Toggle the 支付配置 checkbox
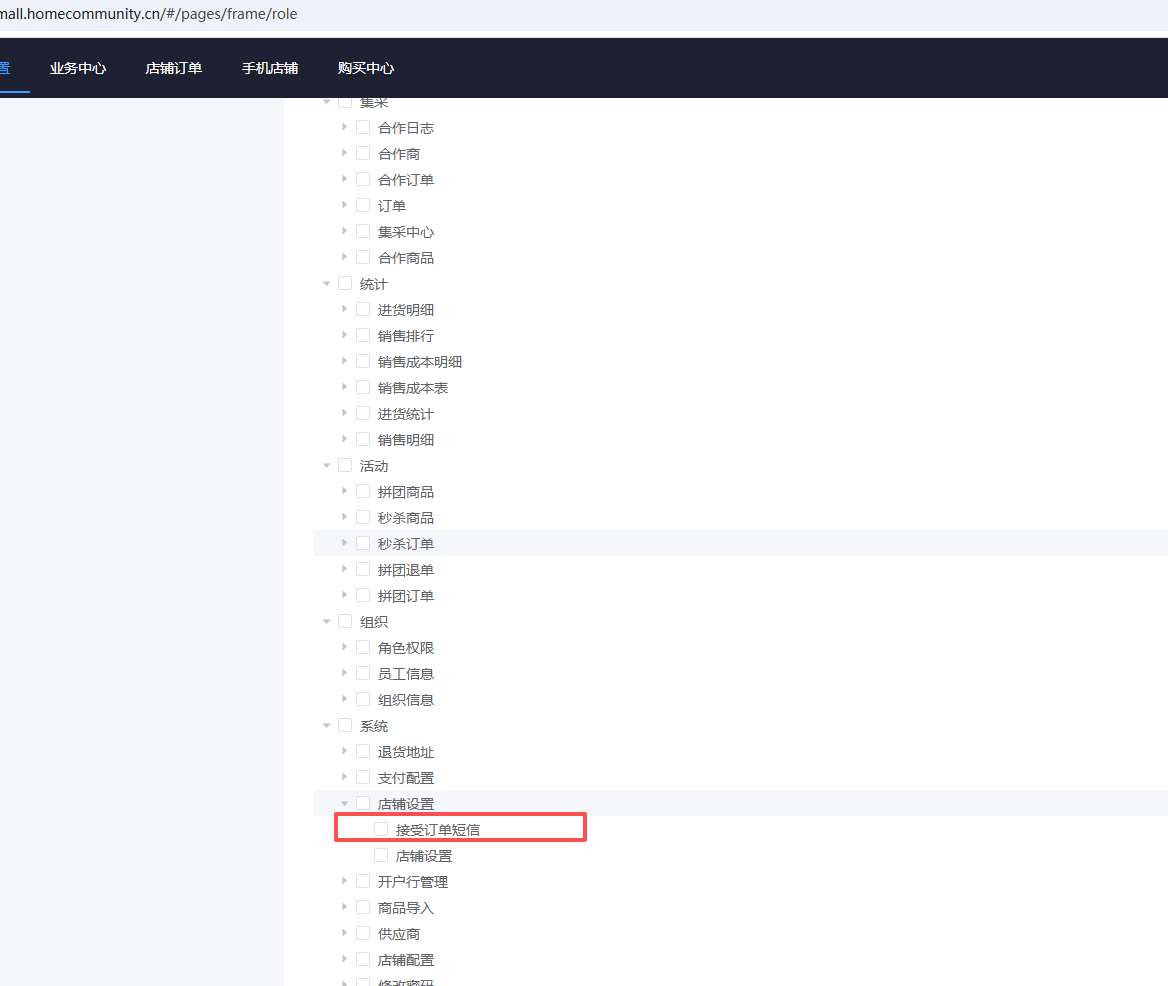Viewport: 1168px width, 986px height. [x=363, y=777]
